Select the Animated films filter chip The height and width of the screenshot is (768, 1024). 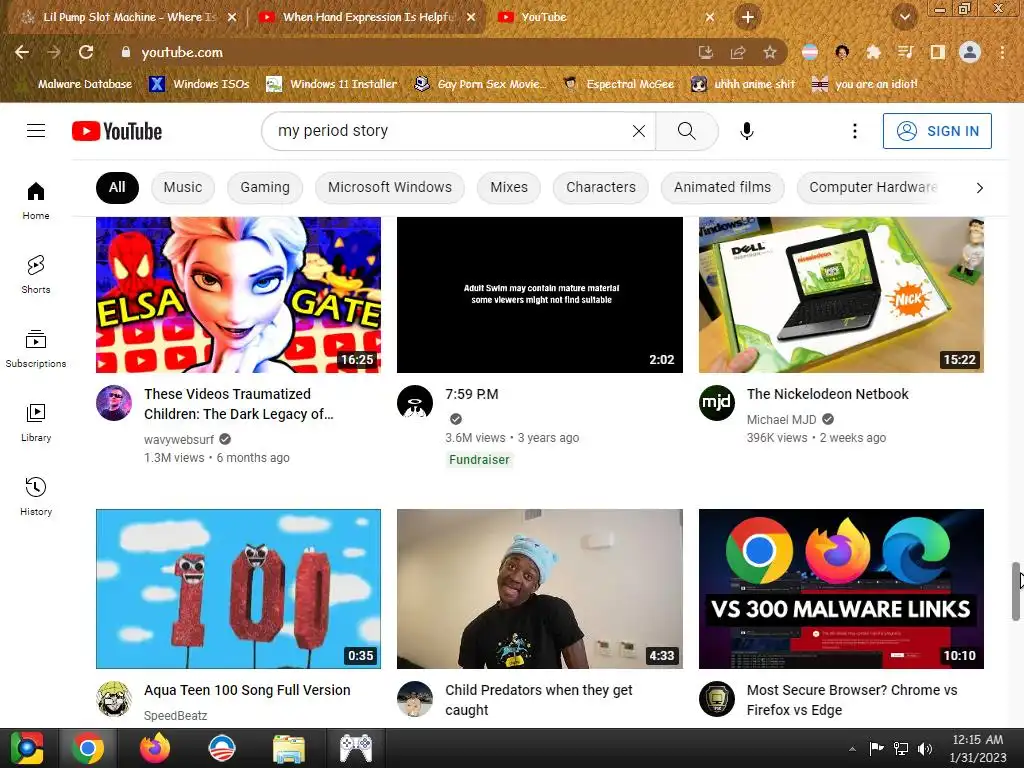[722, 187]
